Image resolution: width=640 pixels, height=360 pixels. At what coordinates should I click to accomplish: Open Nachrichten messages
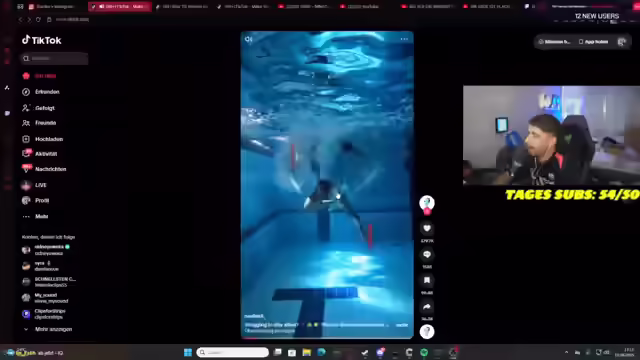[x=44, y=169]
